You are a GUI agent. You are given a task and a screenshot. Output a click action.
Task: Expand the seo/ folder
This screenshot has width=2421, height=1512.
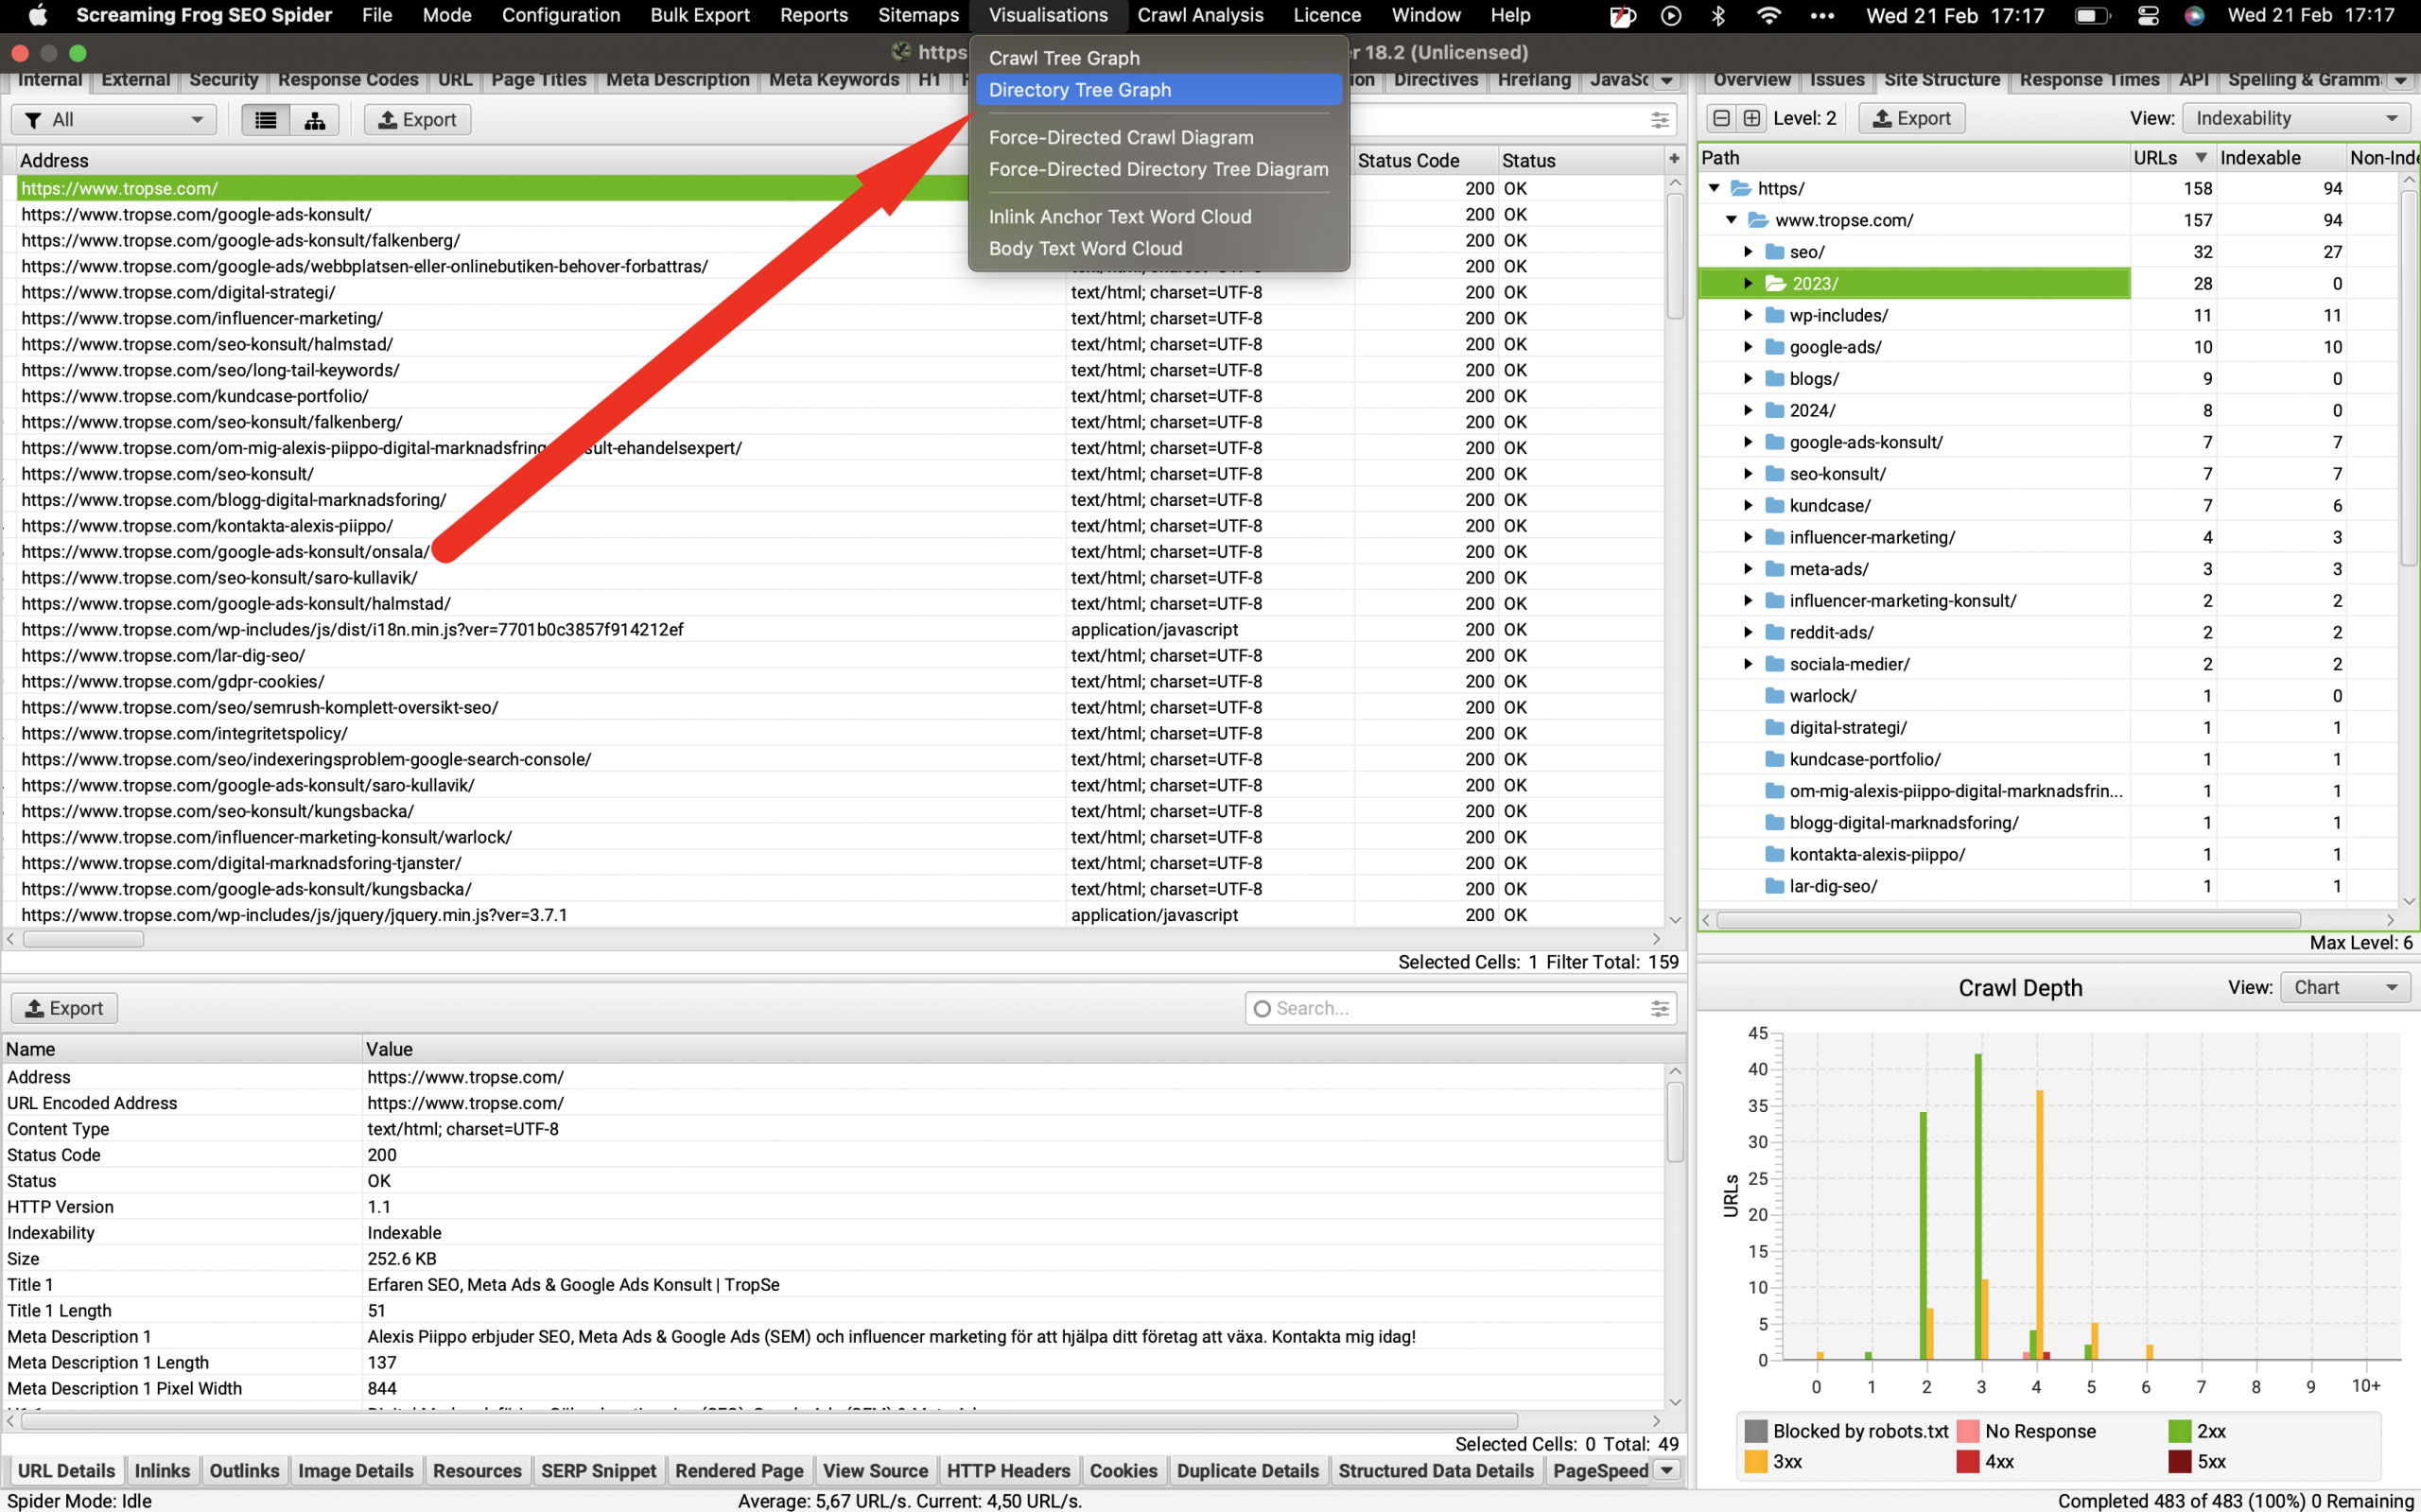click(x=1748, y=252)
